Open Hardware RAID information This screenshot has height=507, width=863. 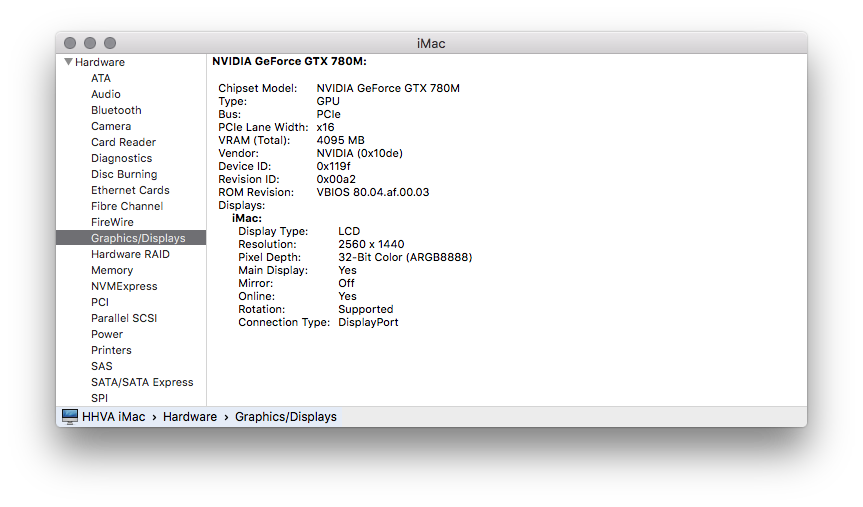pos(130,254)
